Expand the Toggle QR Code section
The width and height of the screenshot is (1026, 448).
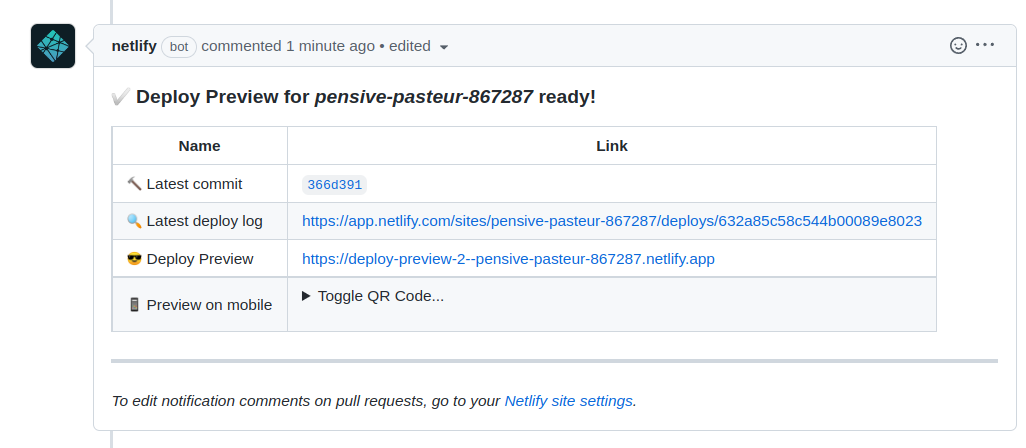pyautogui.click(x=373, y=296)
